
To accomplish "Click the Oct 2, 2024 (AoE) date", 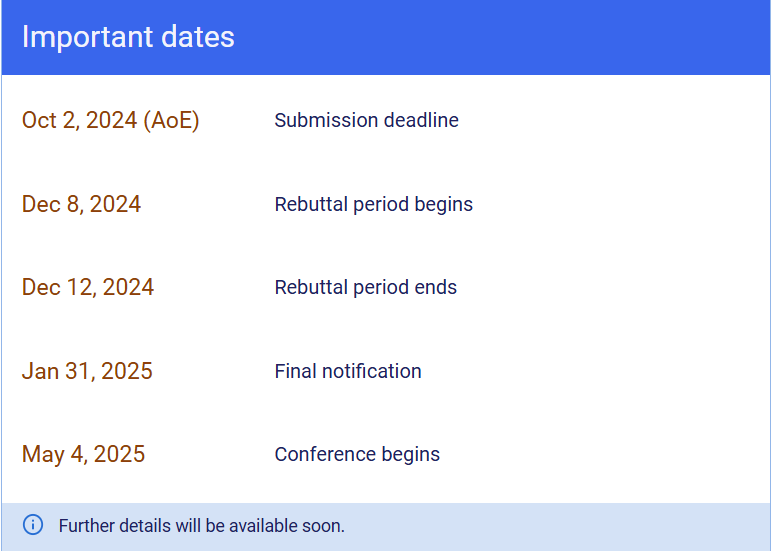I will (110, 121).
